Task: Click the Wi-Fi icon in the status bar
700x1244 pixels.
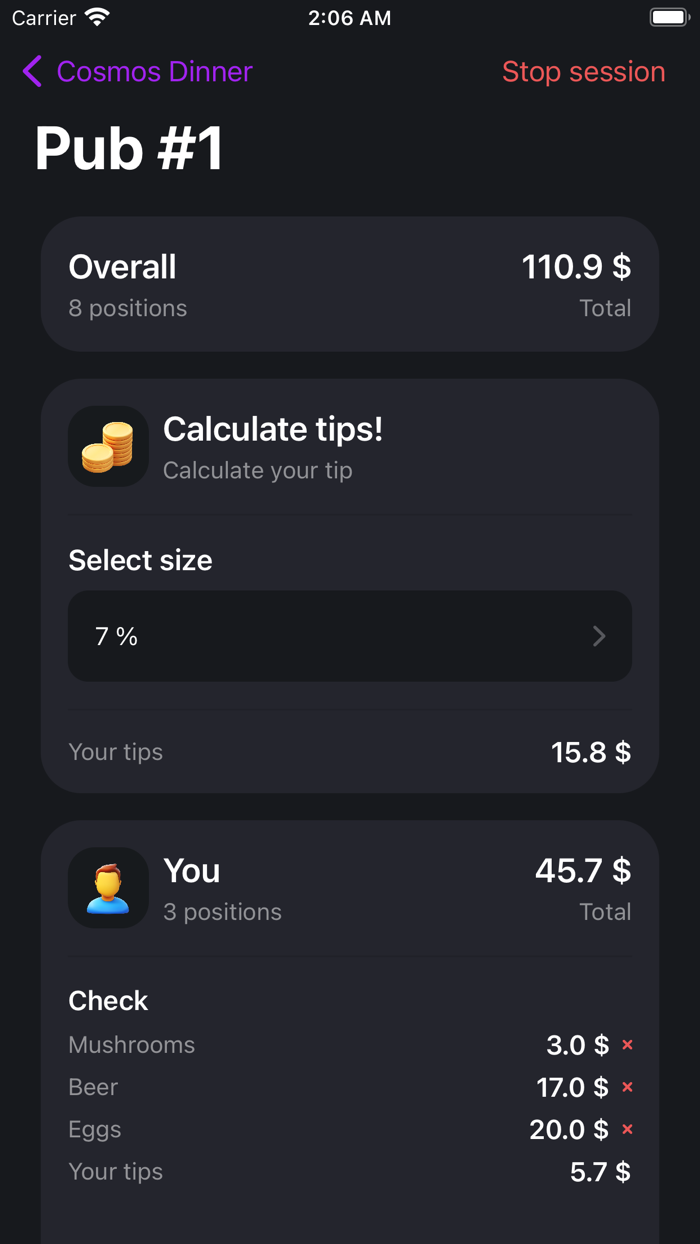Action: pos(95,16)
